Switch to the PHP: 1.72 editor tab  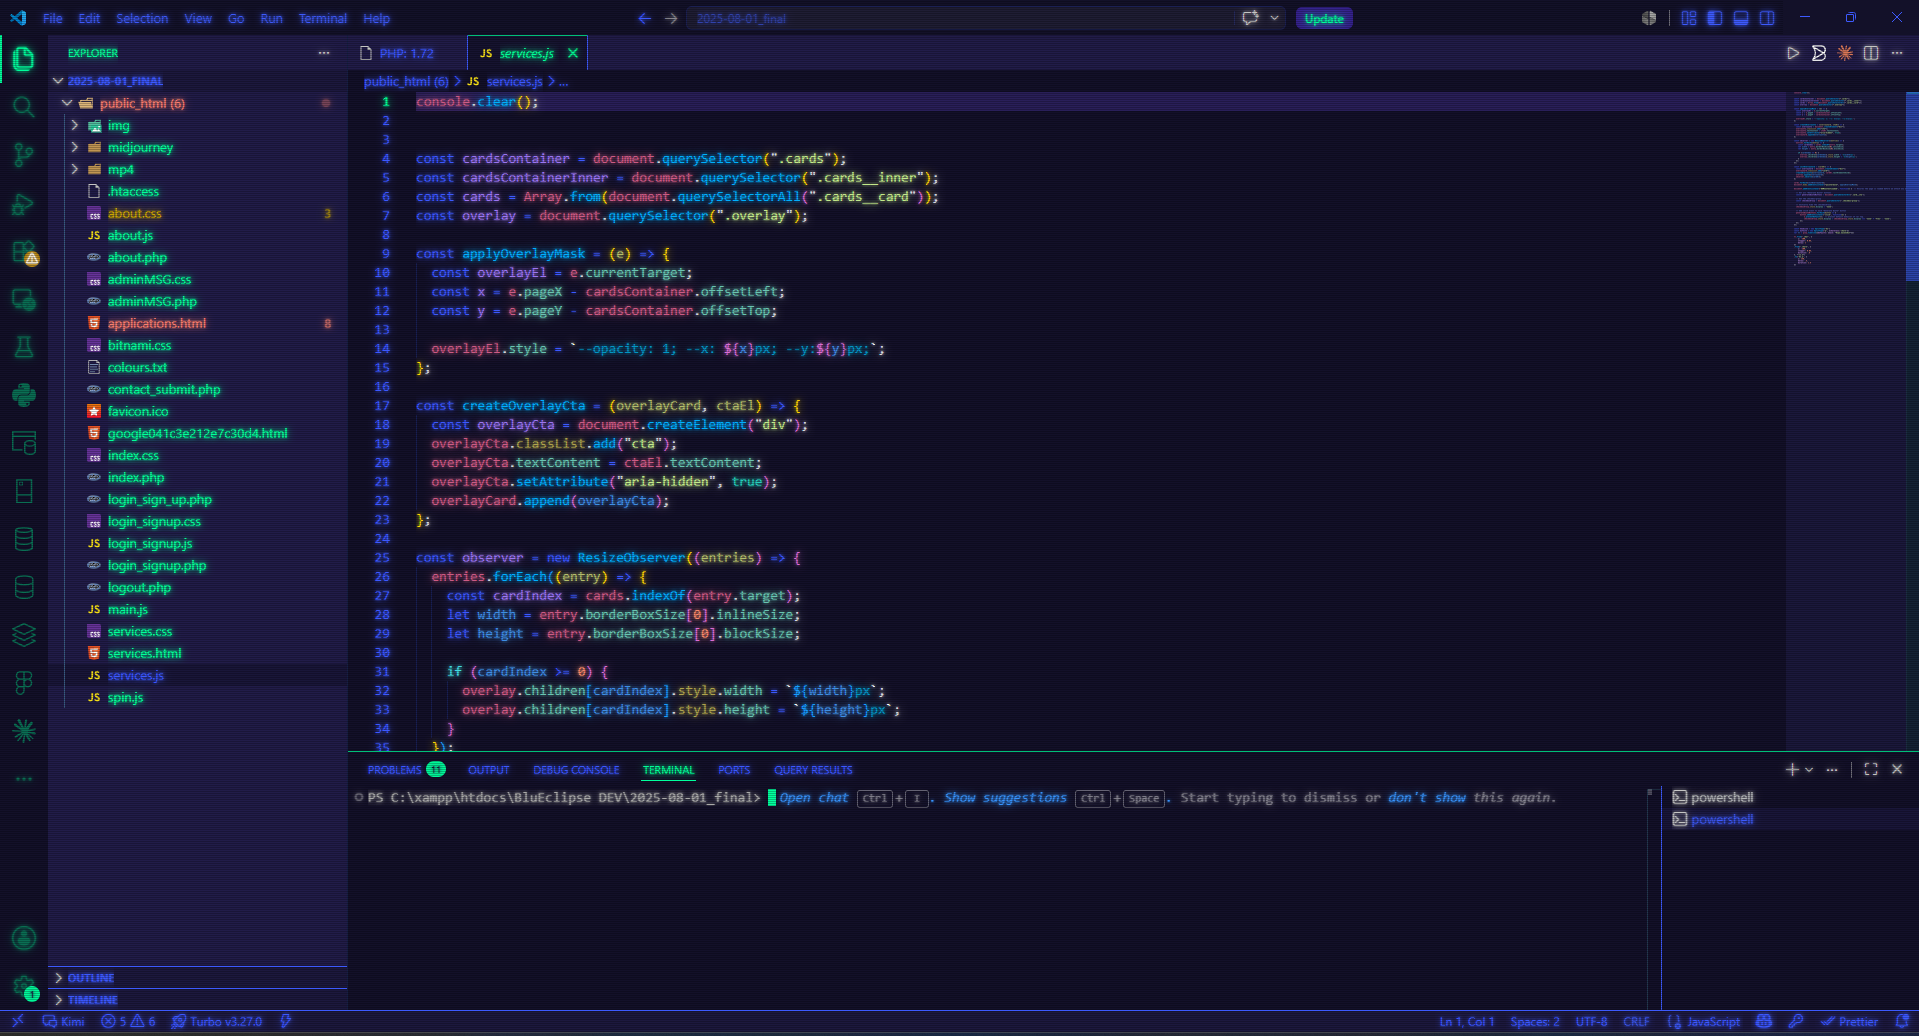[x=407, y=53]
